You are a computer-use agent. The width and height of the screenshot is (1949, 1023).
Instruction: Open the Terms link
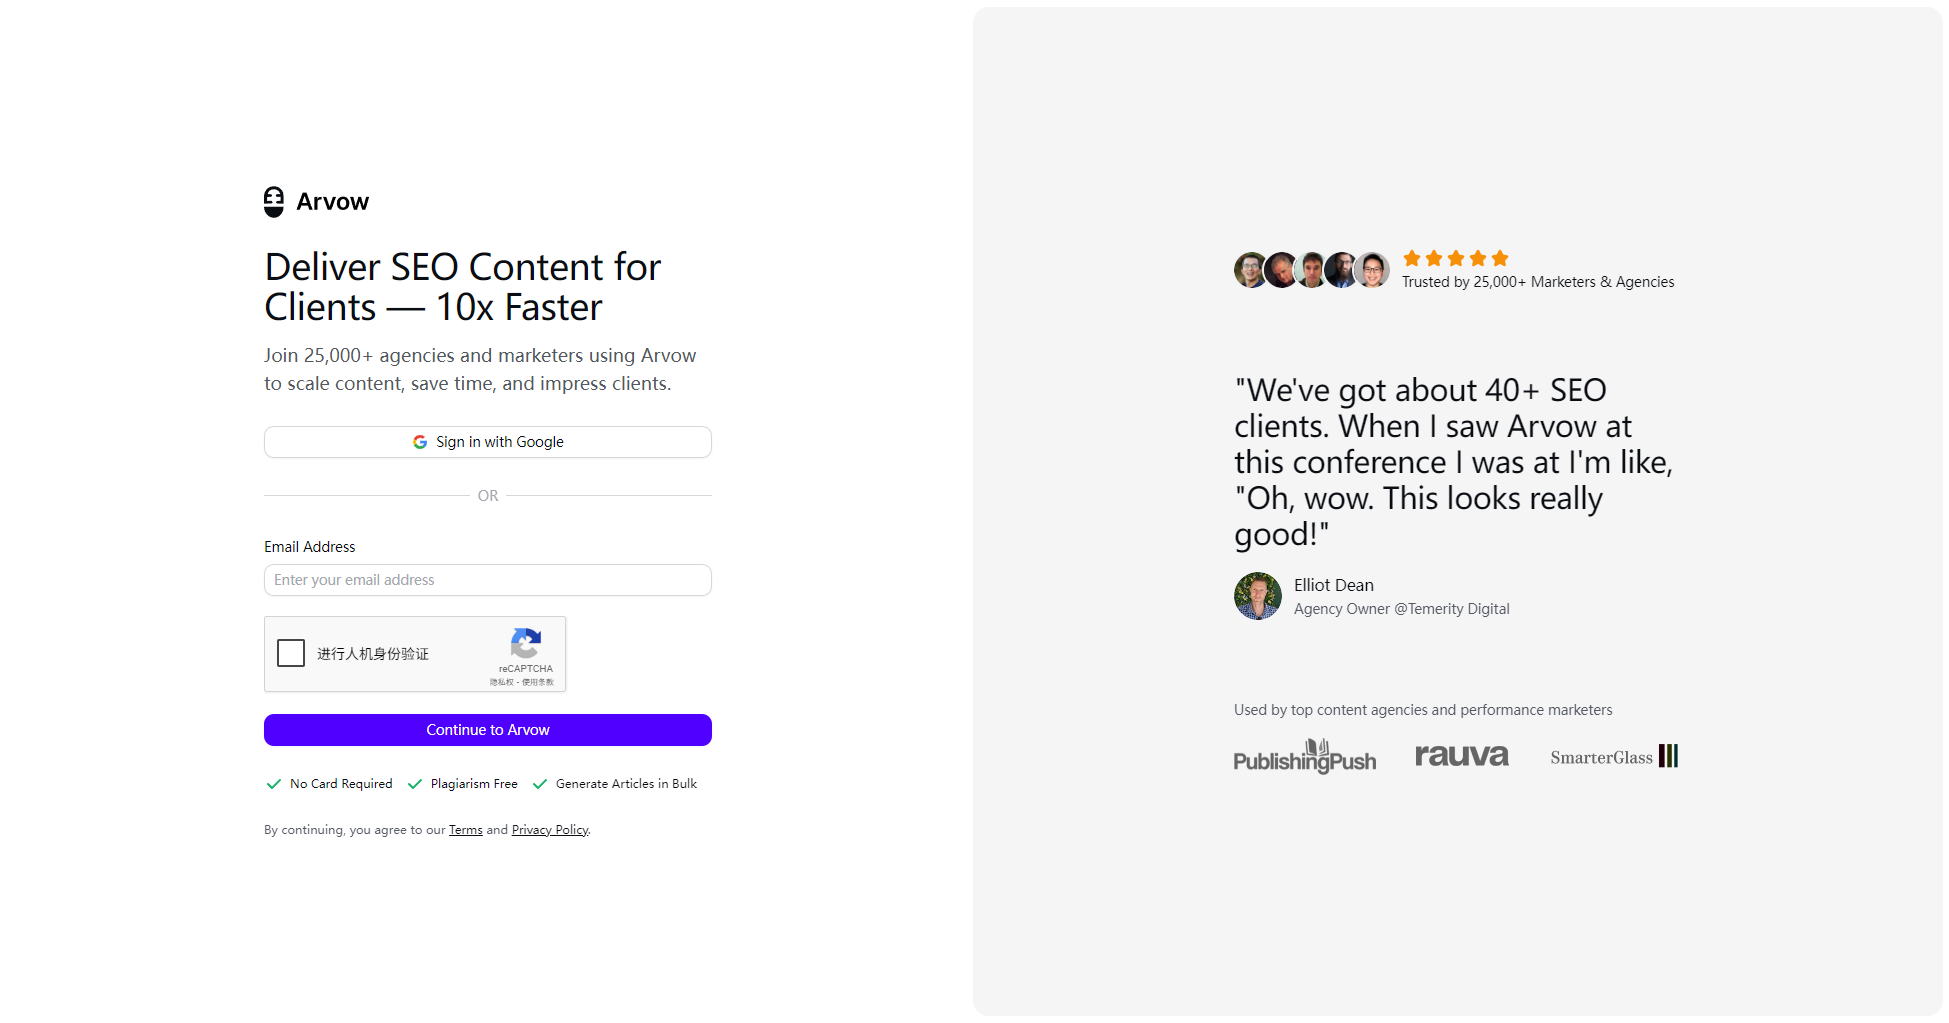click(465, 830)
